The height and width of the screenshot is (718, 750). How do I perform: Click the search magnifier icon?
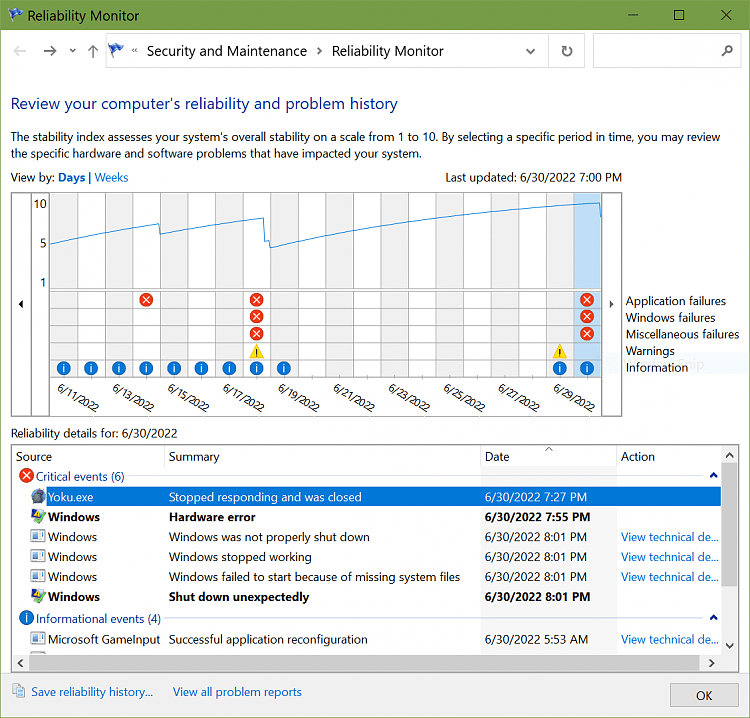point(727,51)
